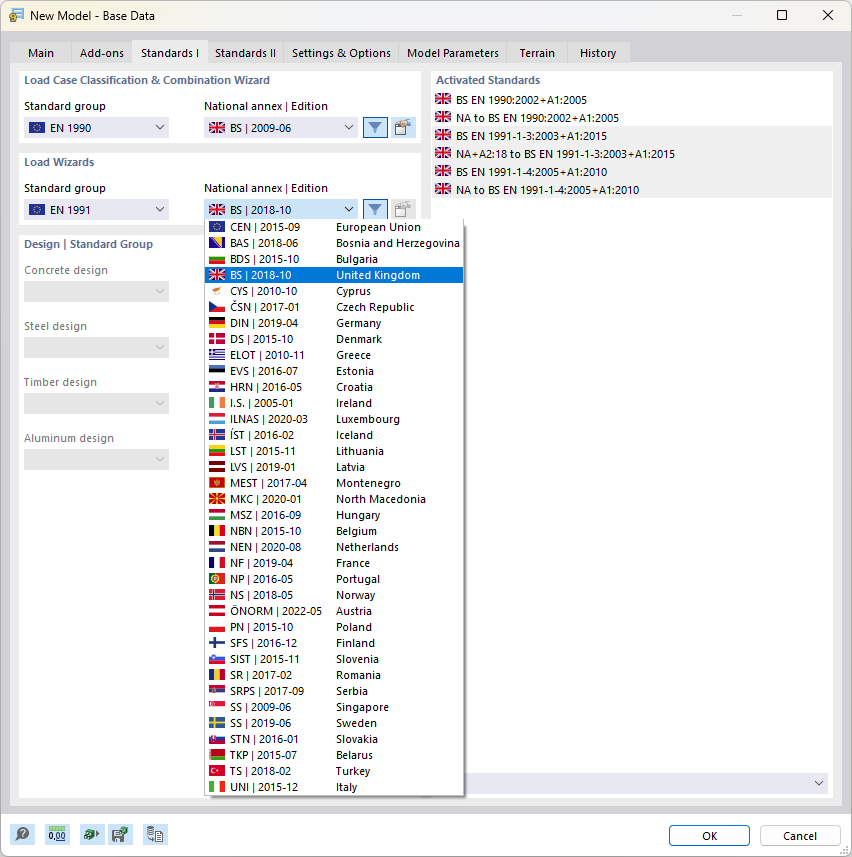Cancel the New Model dialog
The width and height of the screenshot is (852, 857).
[800, 835]
